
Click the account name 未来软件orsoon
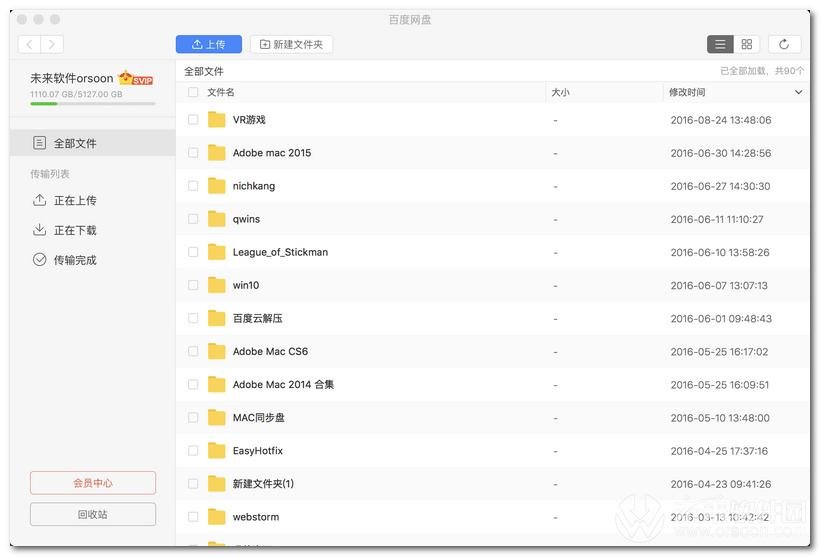coord(72,79)
